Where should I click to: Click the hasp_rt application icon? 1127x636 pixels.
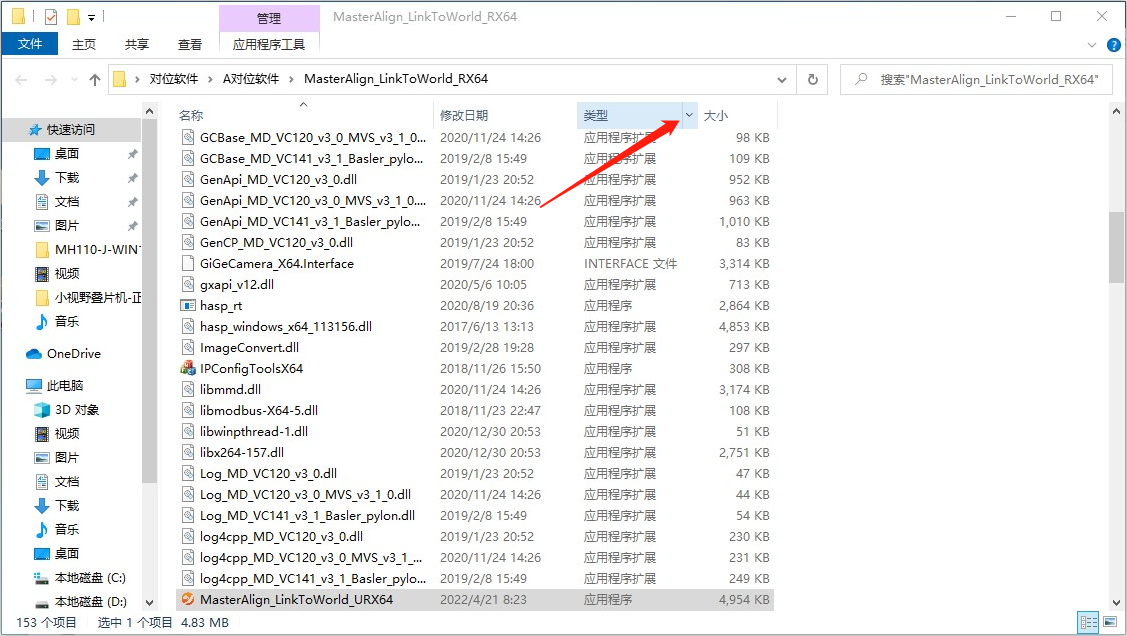pyautogui.click(x=187, y=306)
